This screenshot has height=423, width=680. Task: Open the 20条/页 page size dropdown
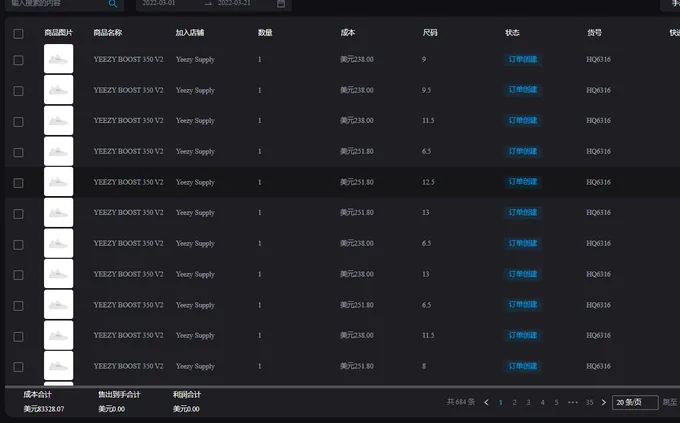point(635,402)
